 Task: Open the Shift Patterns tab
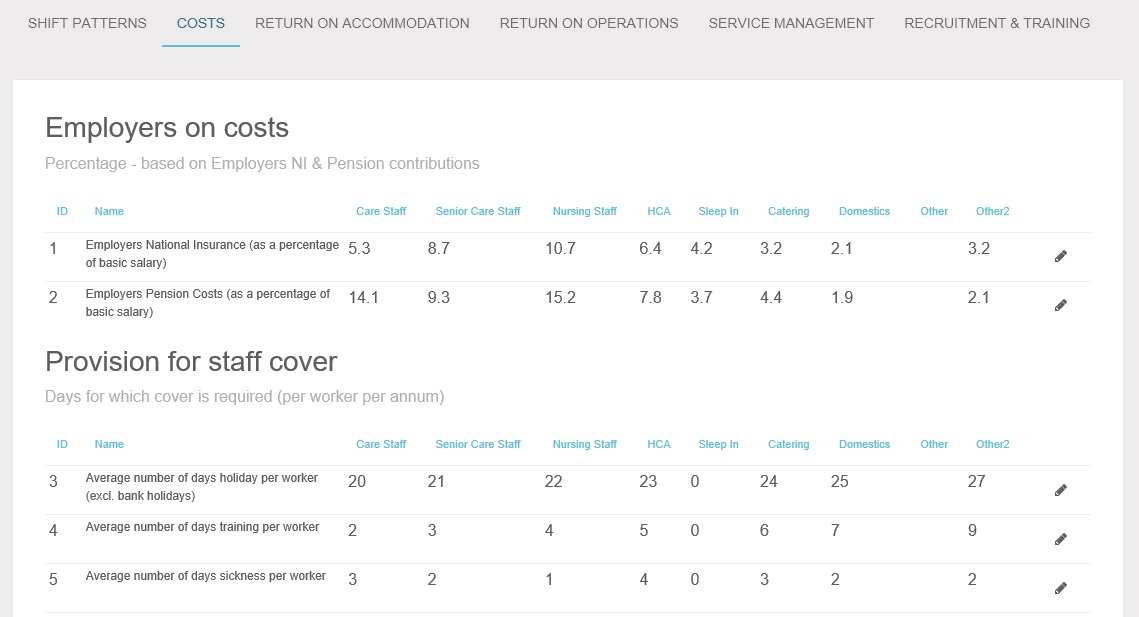point(87,23)
